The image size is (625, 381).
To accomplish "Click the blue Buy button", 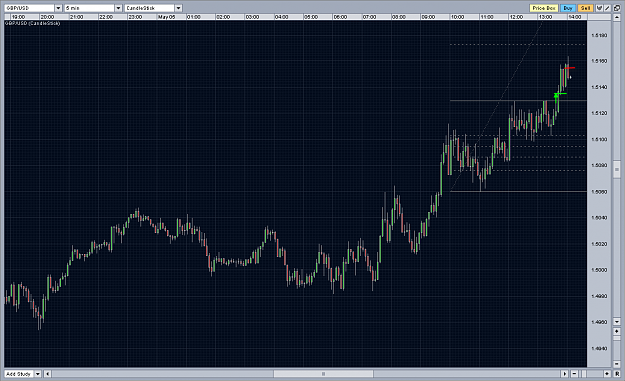I will pos(568,8).
